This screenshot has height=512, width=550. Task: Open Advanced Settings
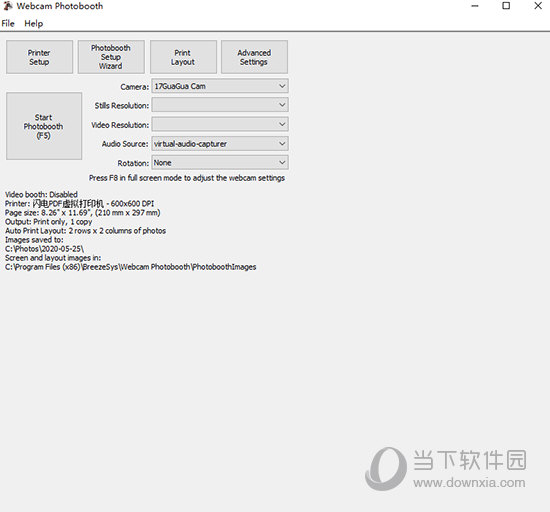tap(254, 57)
